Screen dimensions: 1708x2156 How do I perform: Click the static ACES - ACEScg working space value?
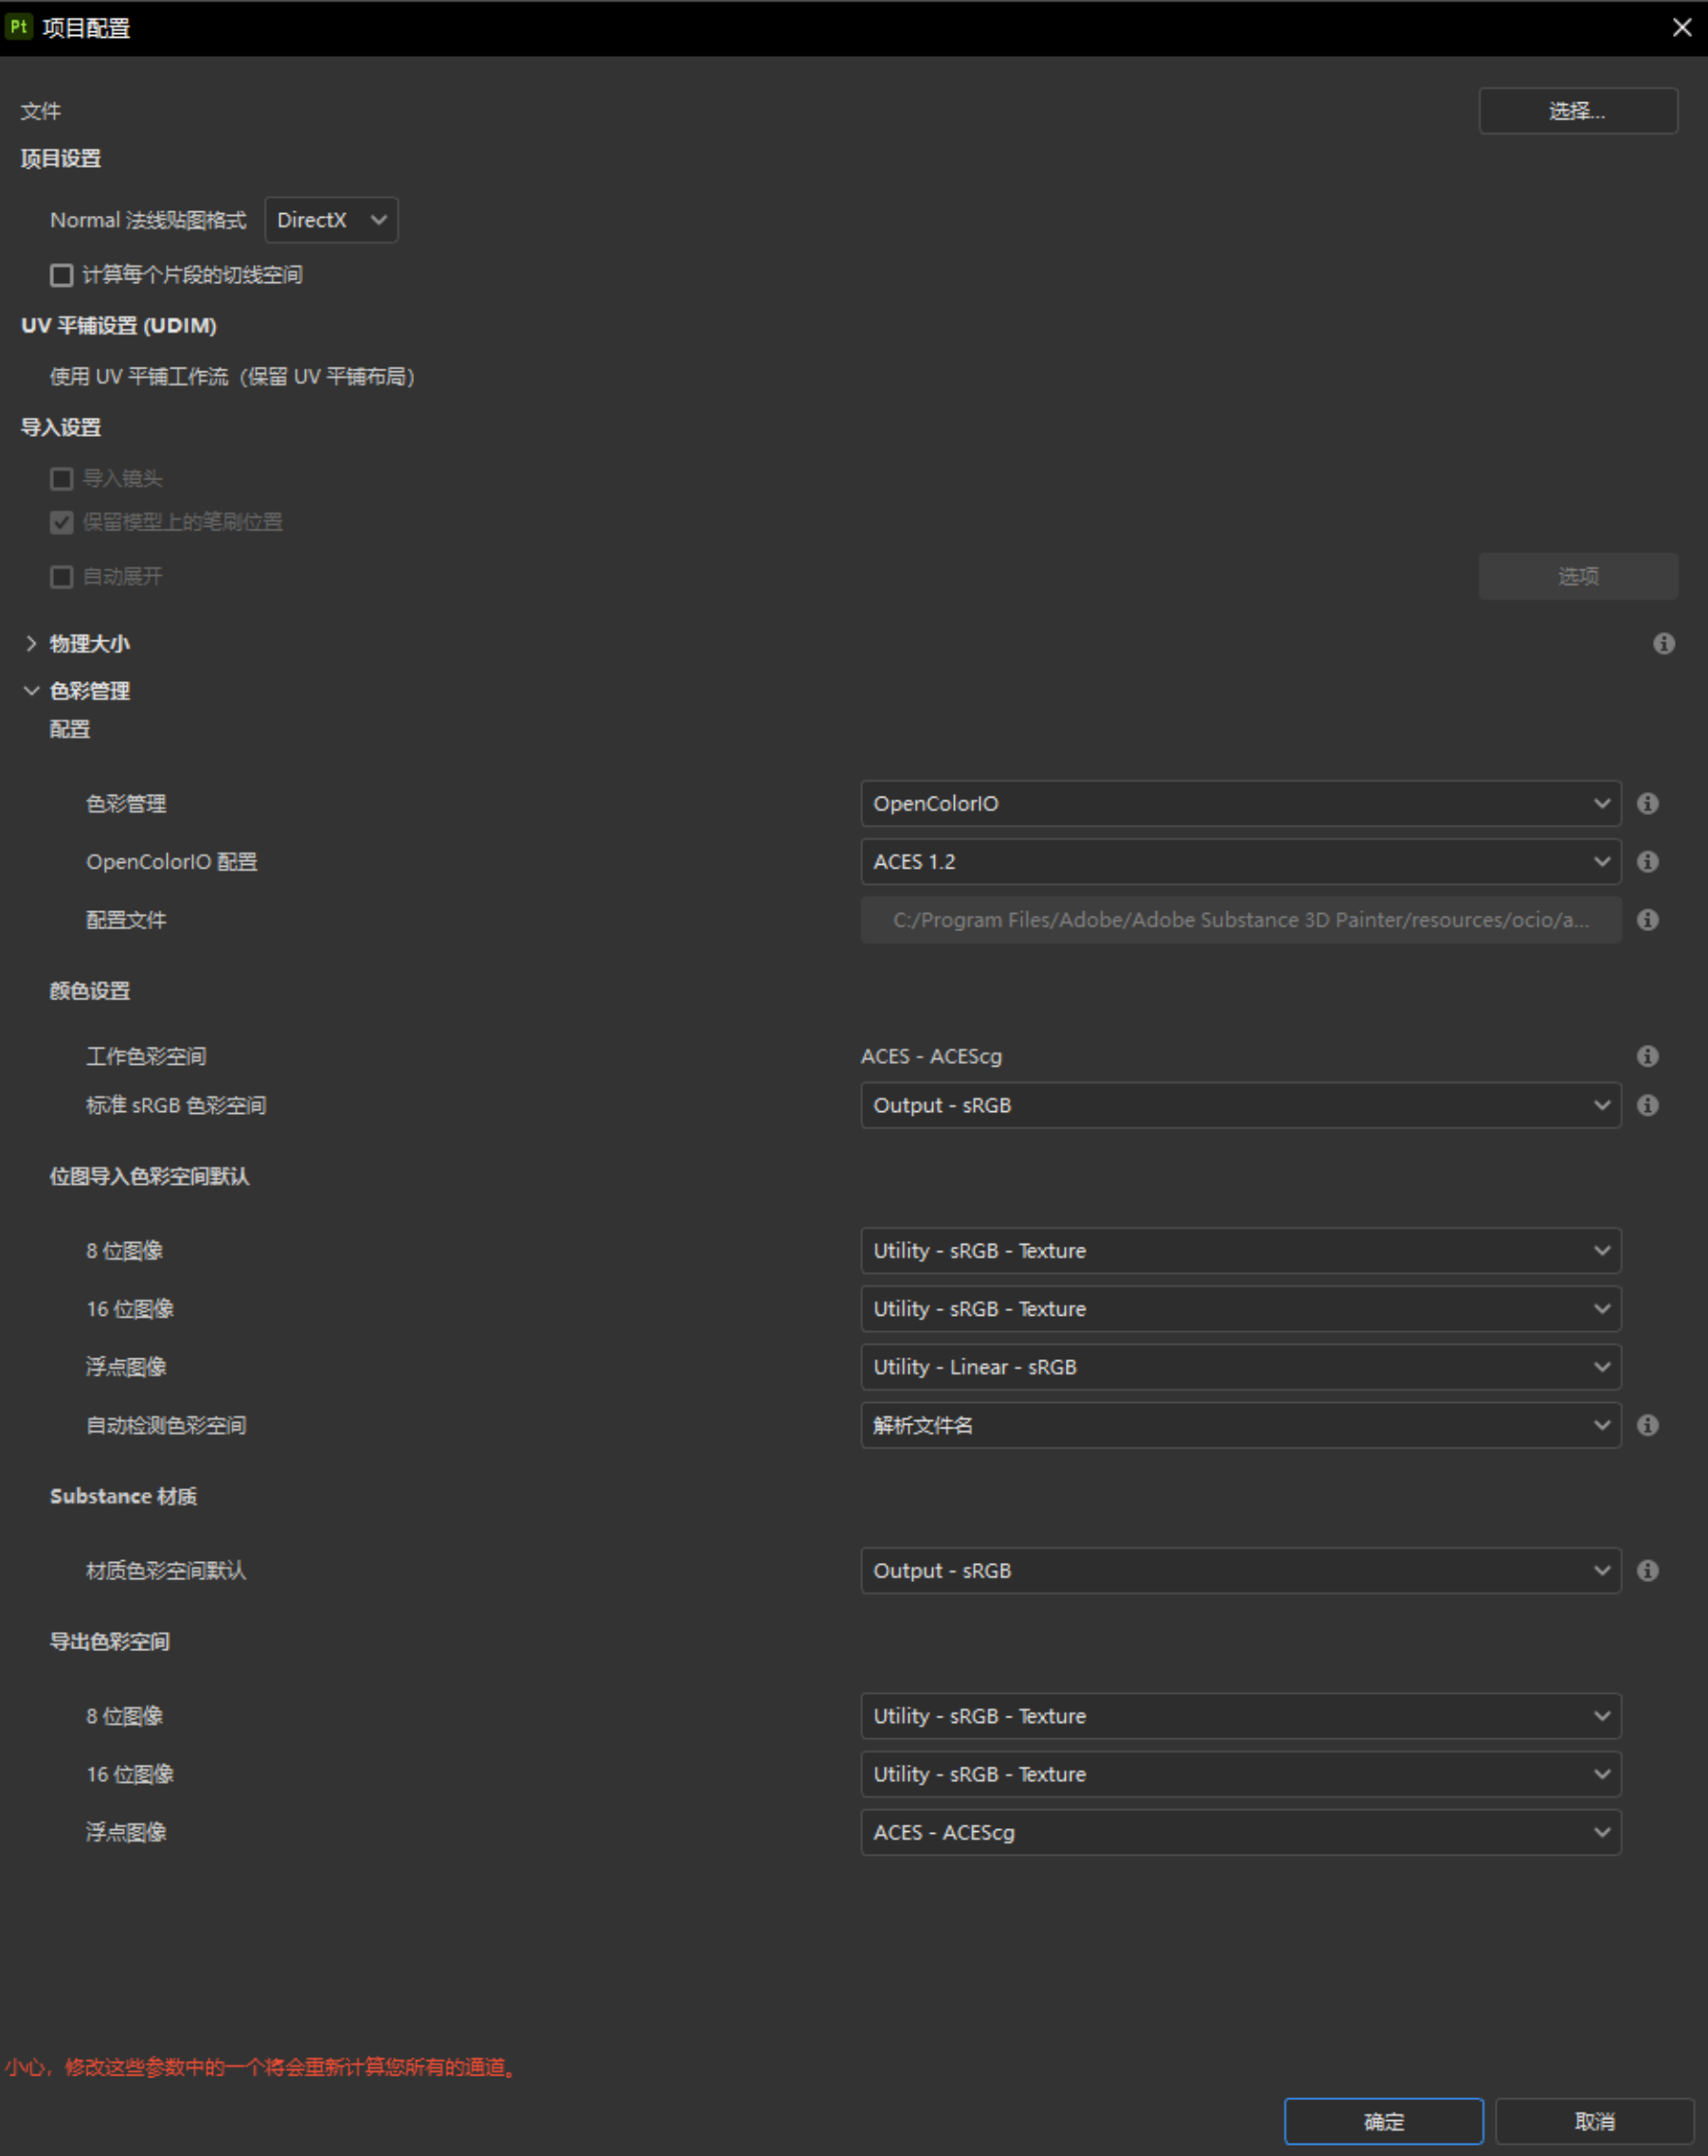click(931, 1056)
